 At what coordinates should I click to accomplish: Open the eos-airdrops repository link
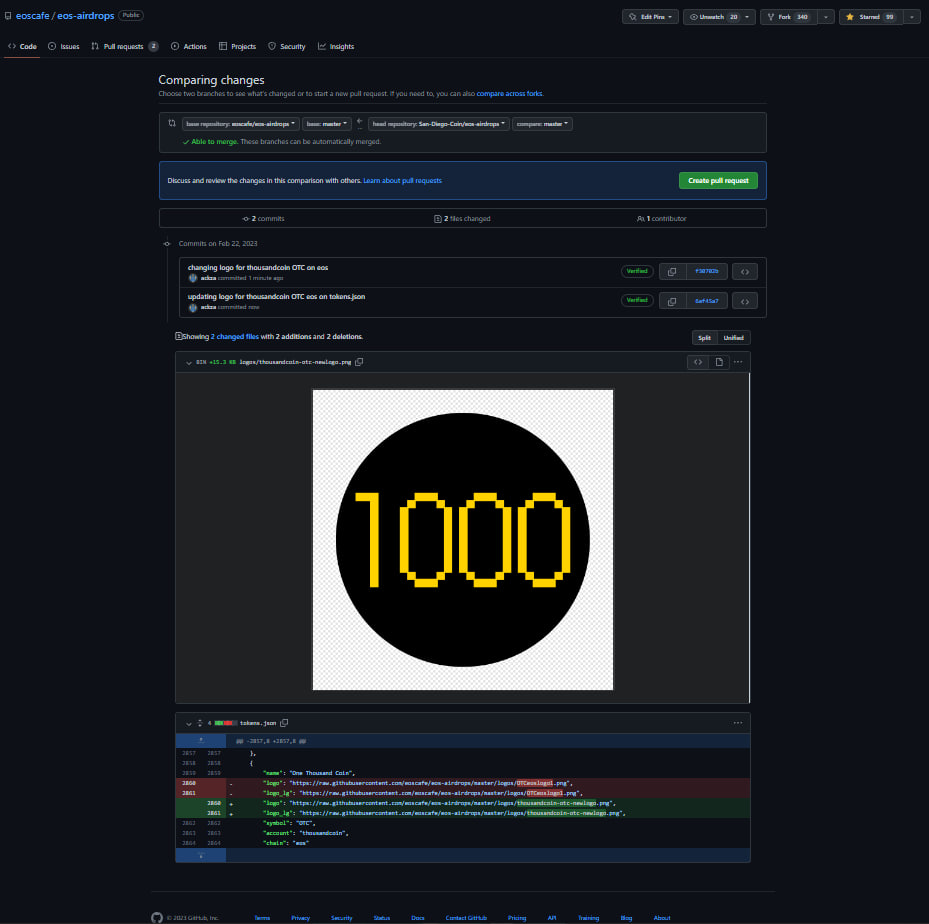click(85, 16)
